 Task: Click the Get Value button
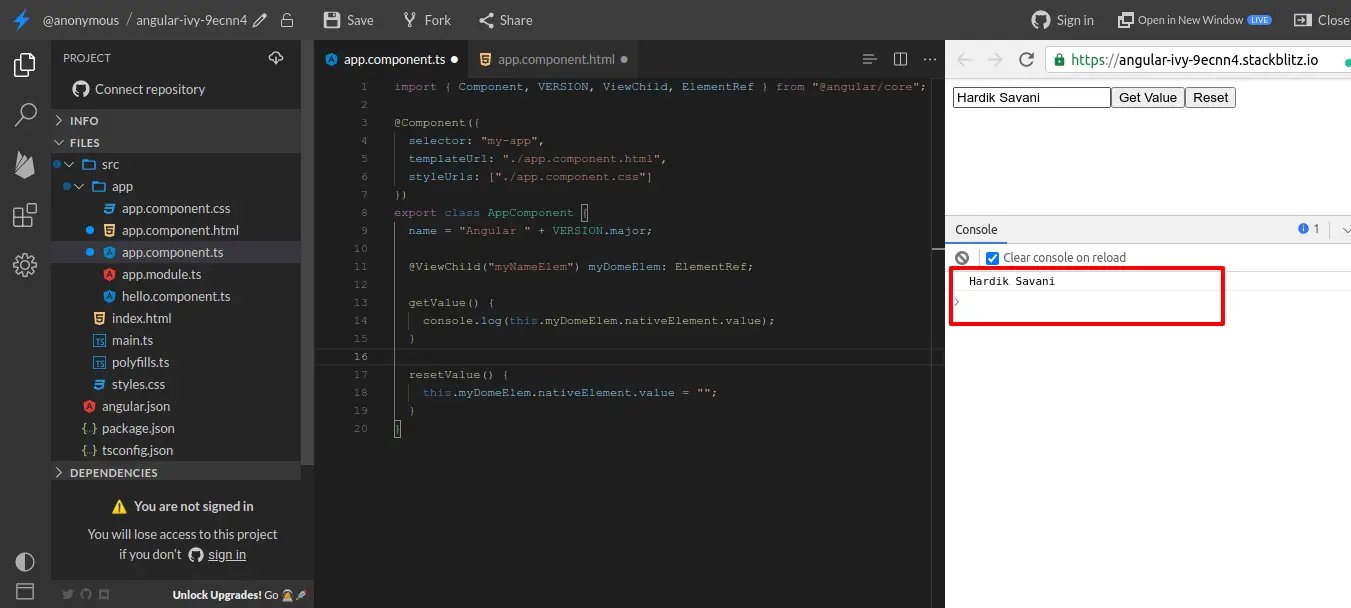[1147, 97]
